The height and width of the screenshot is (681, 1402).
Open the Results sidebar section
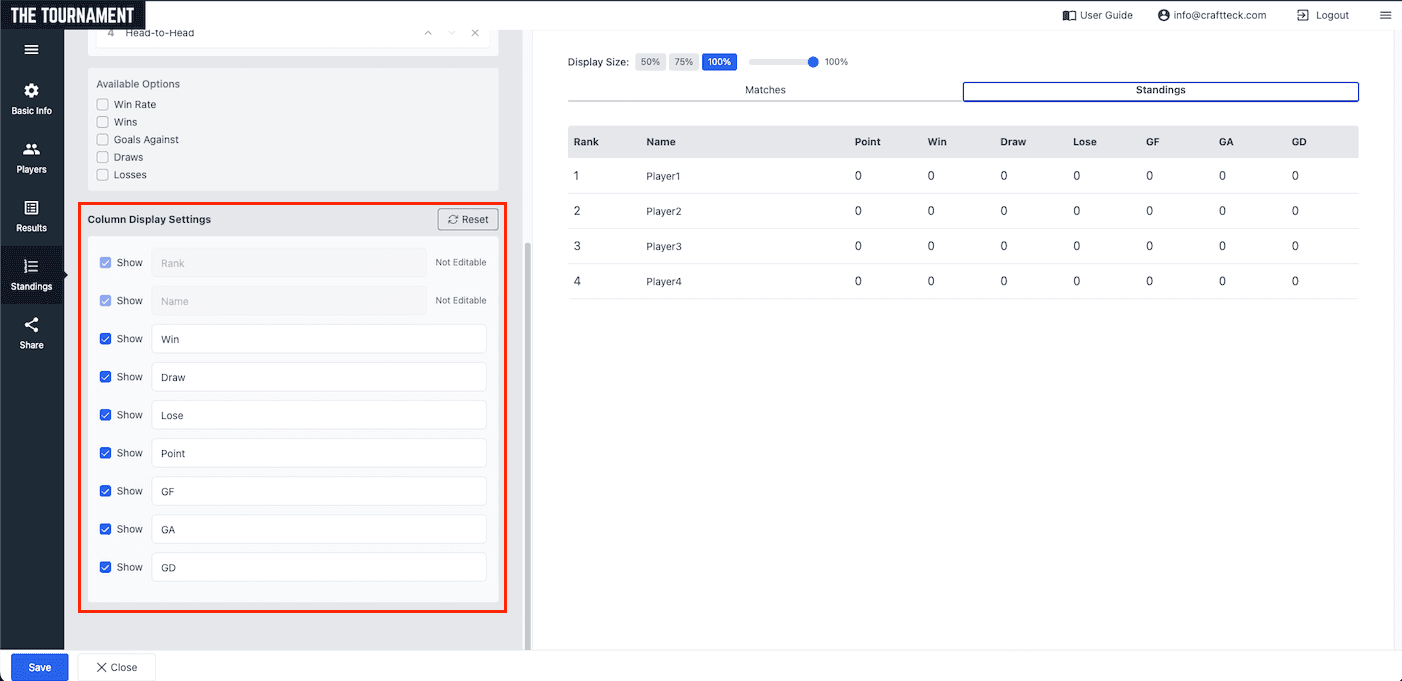31,216
